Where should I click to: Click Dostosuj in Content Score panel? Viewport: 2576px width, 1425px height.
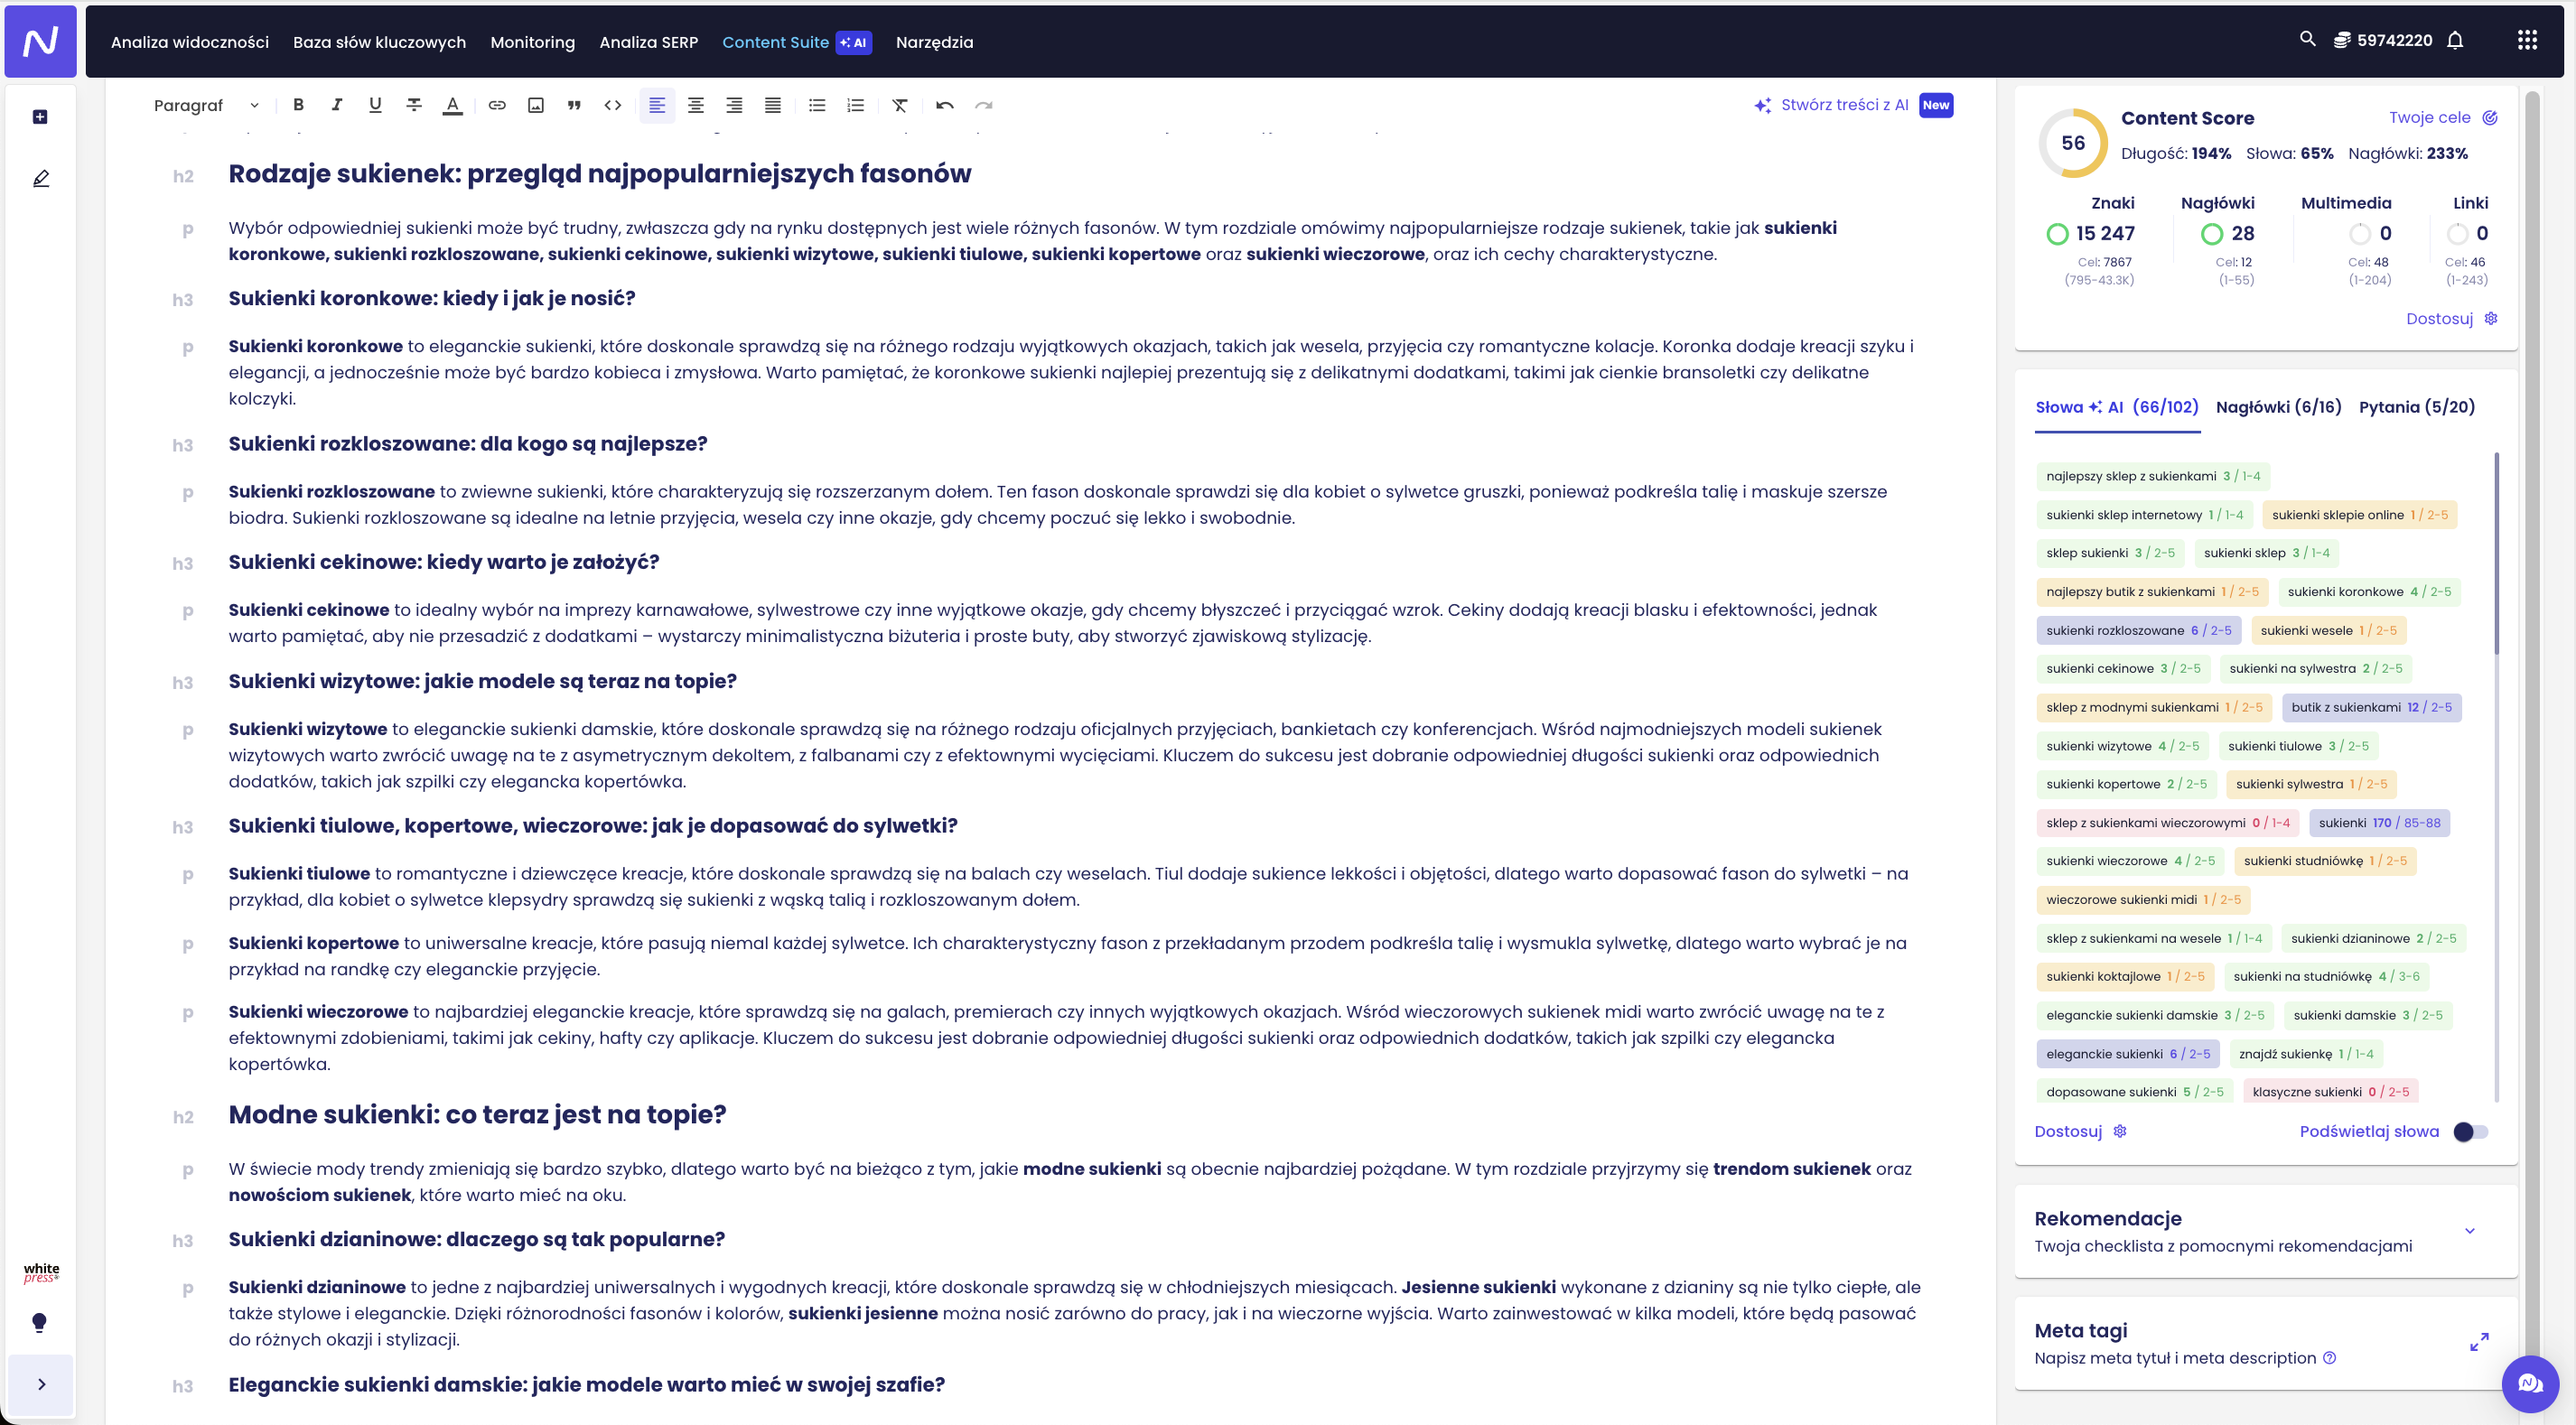pyautogui.click(x=2451, y=318)
